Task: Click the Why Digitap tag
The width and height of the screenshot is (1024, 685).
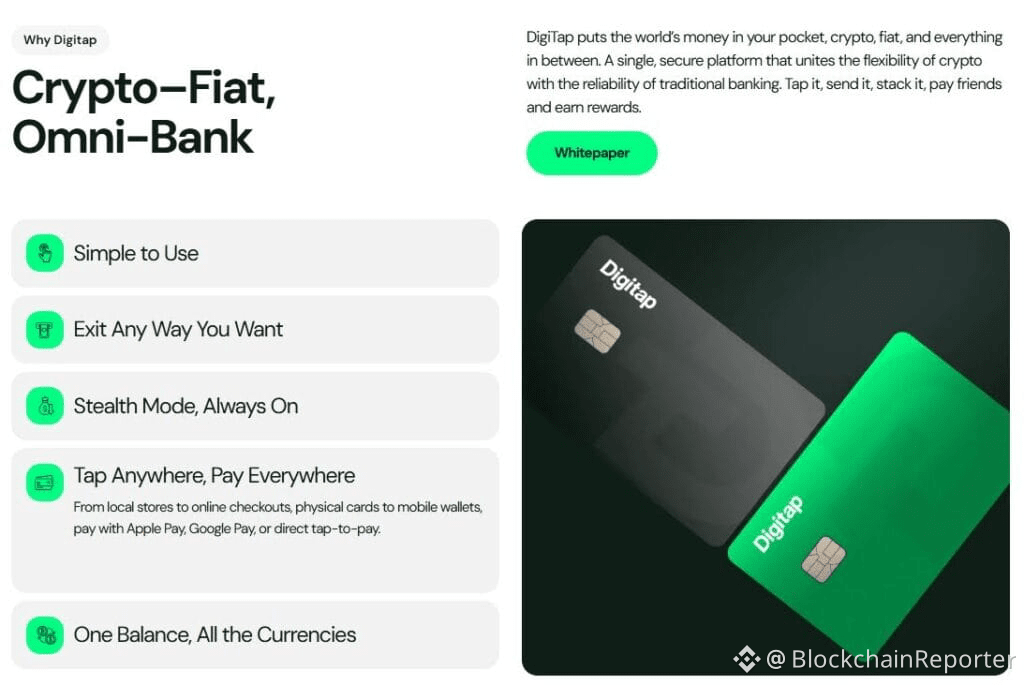Action: coord(60,40)
